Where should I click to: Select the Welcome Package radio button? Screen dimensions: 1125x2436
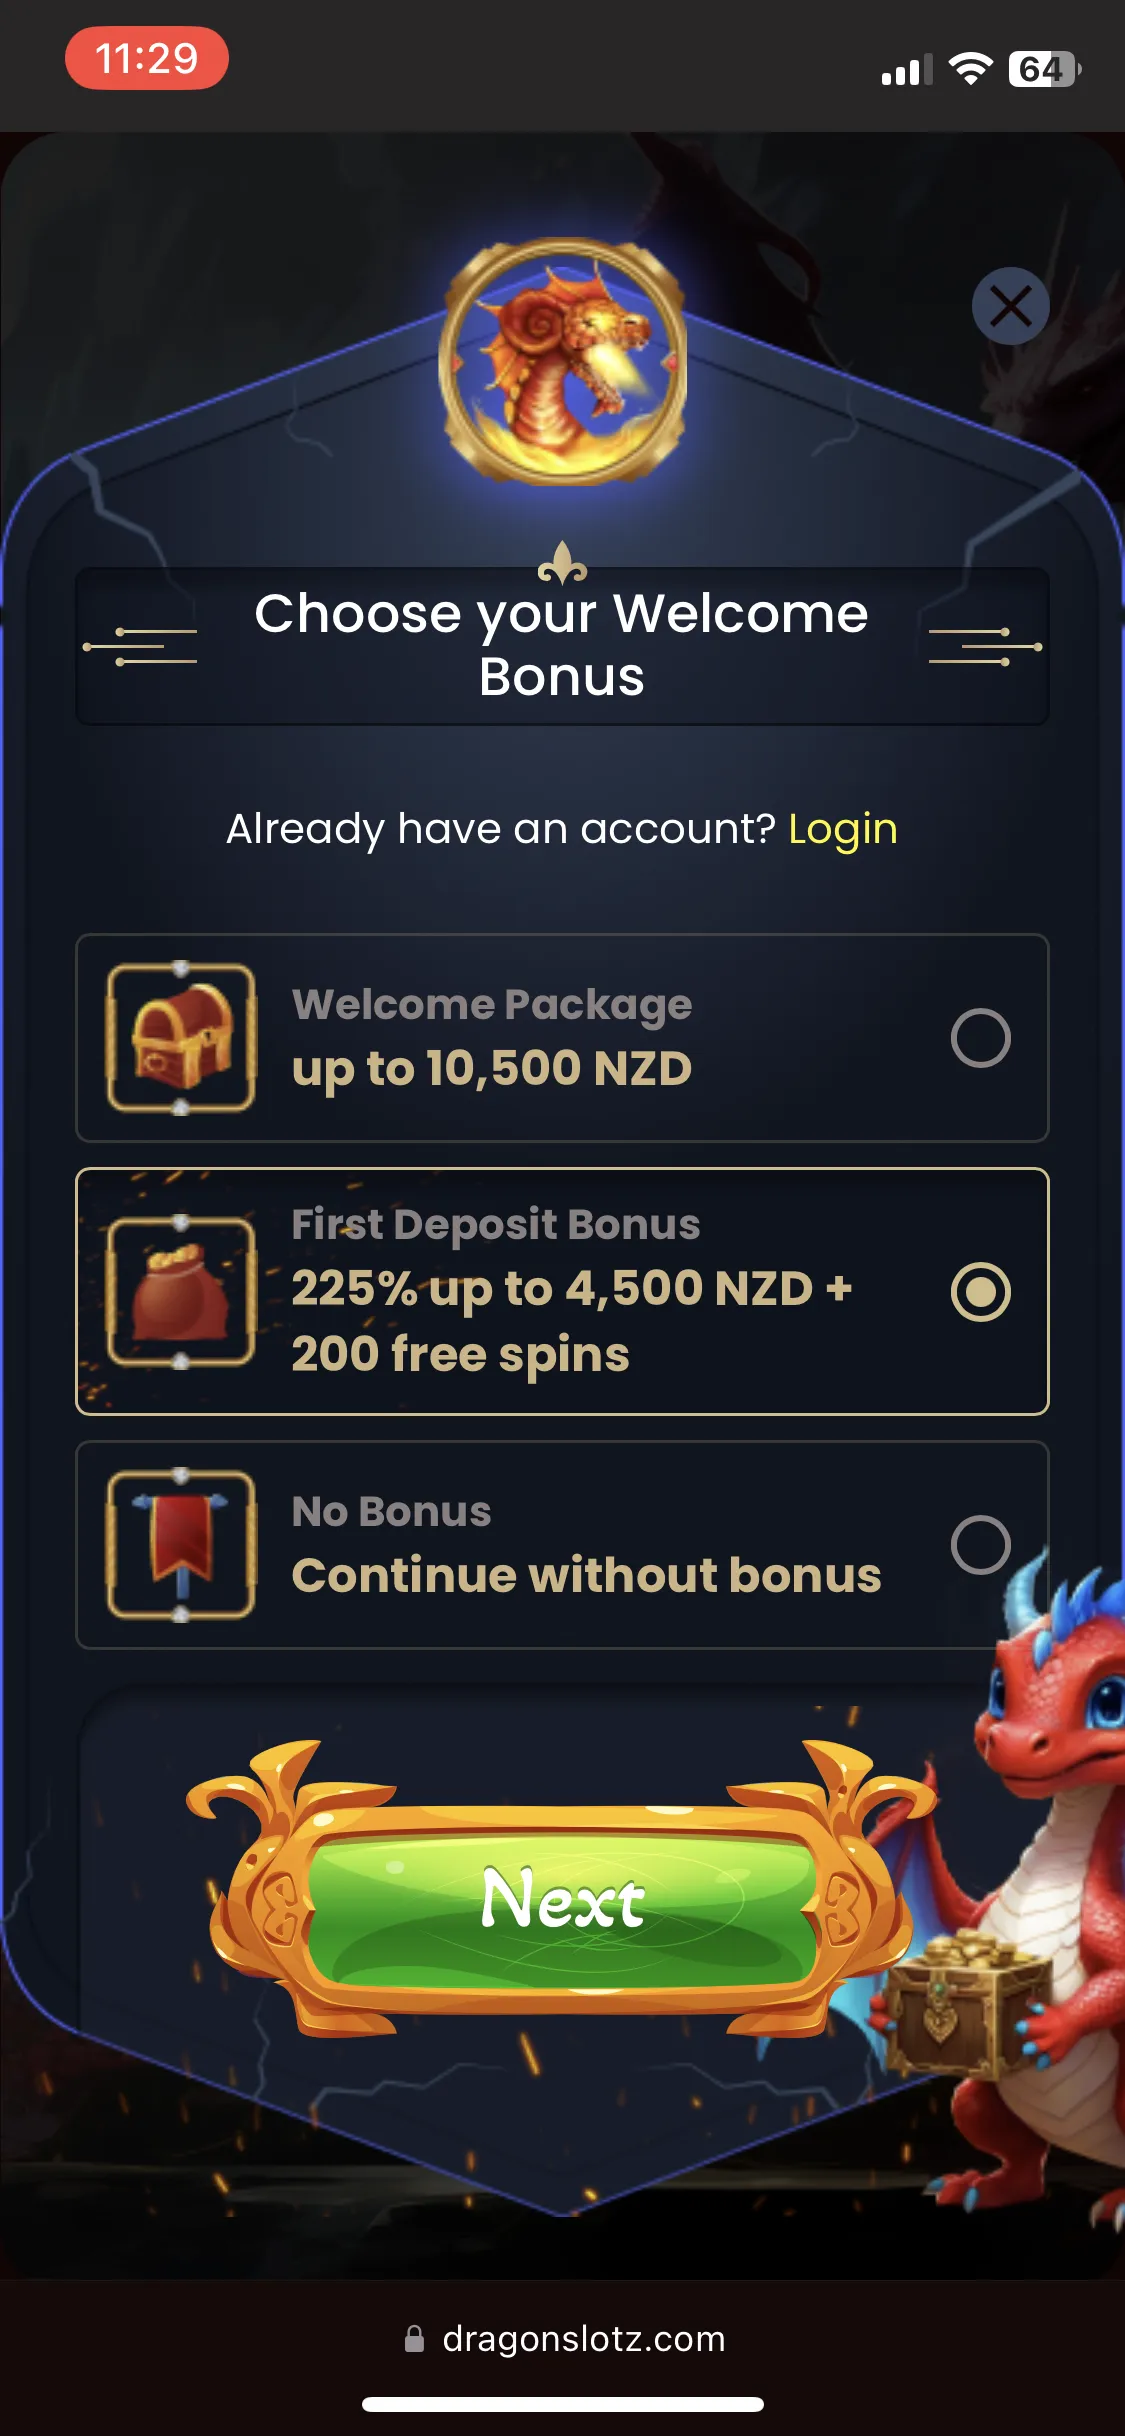980,1038
